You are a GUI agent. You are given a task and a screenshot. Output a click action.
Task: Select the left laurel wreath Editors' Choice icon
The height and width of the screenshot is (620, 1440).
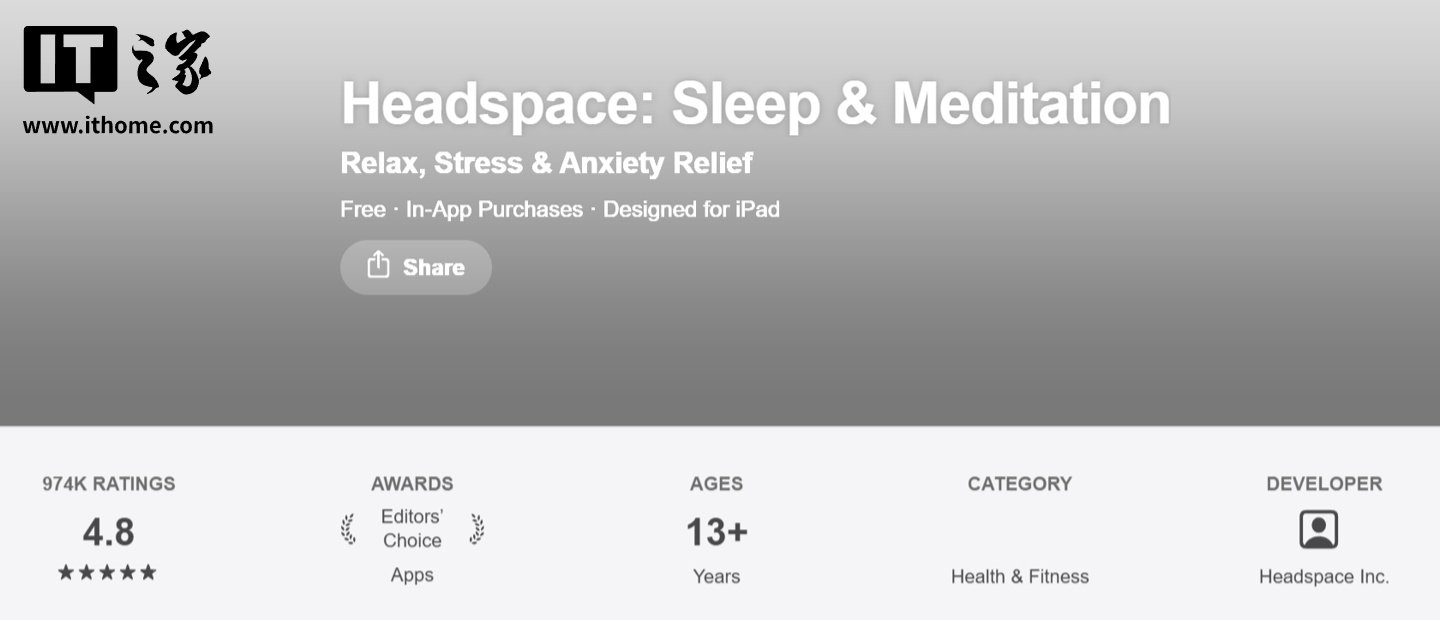coord(349,529)
